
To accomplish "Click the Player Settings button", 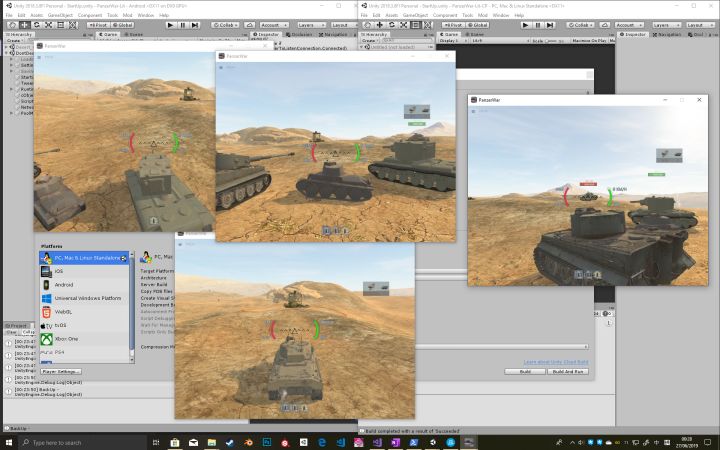I will click(61, 371).
